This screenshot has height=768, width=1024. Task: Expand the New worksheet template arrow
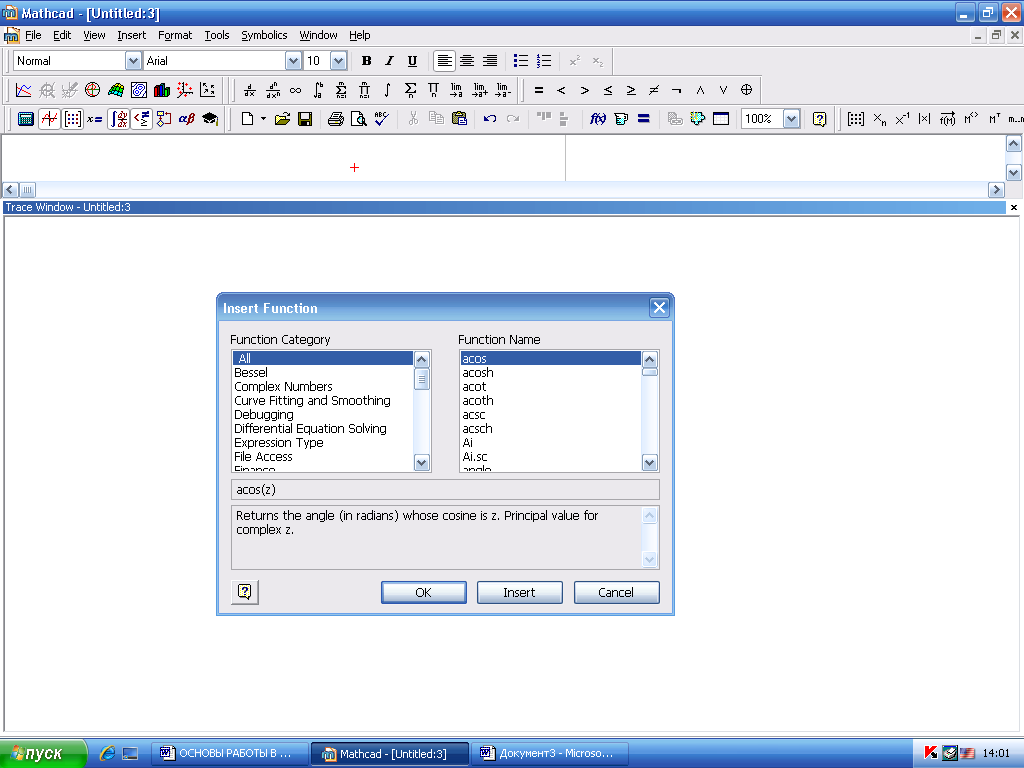coord(263,119)
